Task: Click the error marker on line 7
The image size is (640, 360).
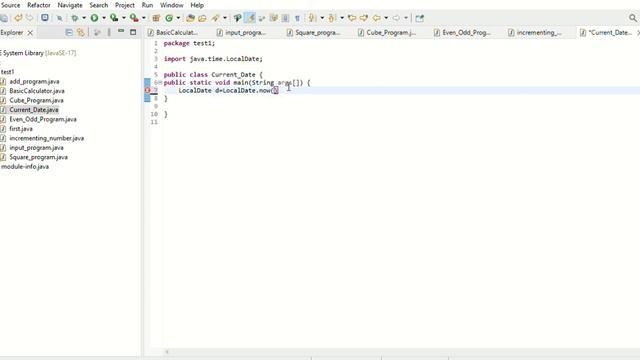Action: click(147, 90)
